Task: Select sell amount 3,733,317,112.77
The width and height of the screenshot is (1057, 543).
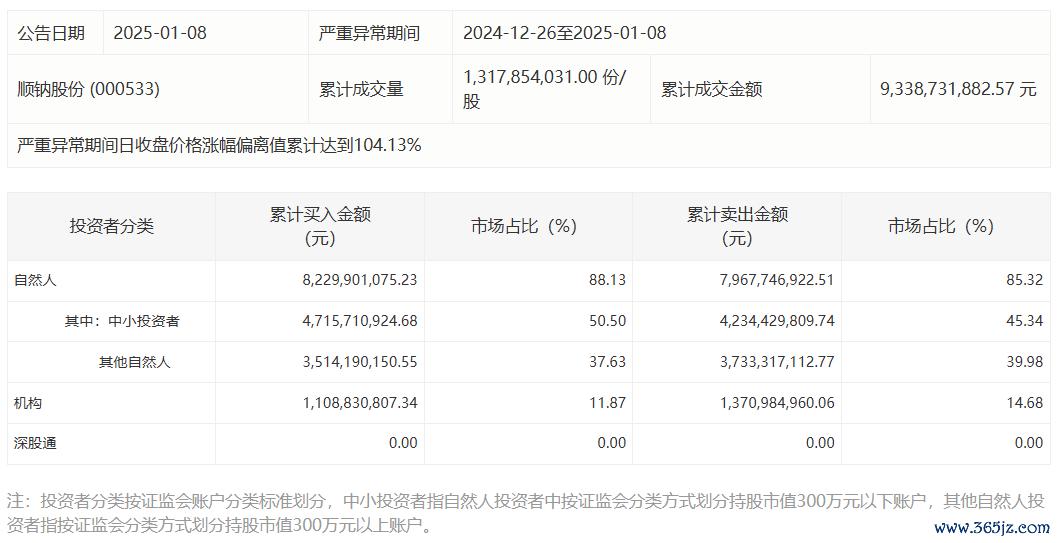Action: (777, 362)
